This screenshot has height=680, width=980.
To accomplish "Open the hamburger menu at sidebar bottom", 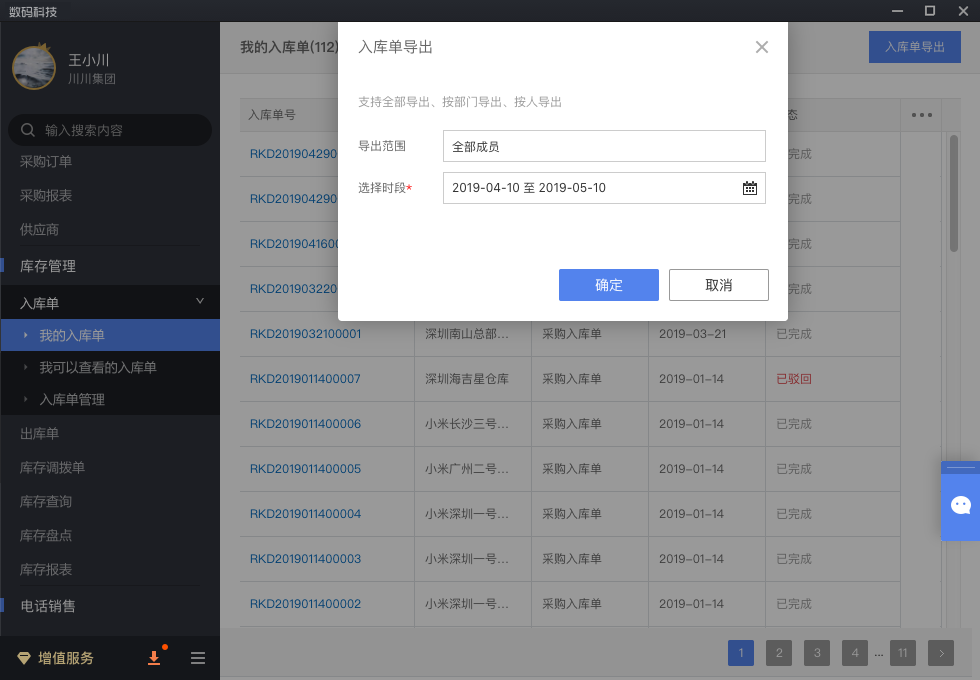I will coord(198,658).
